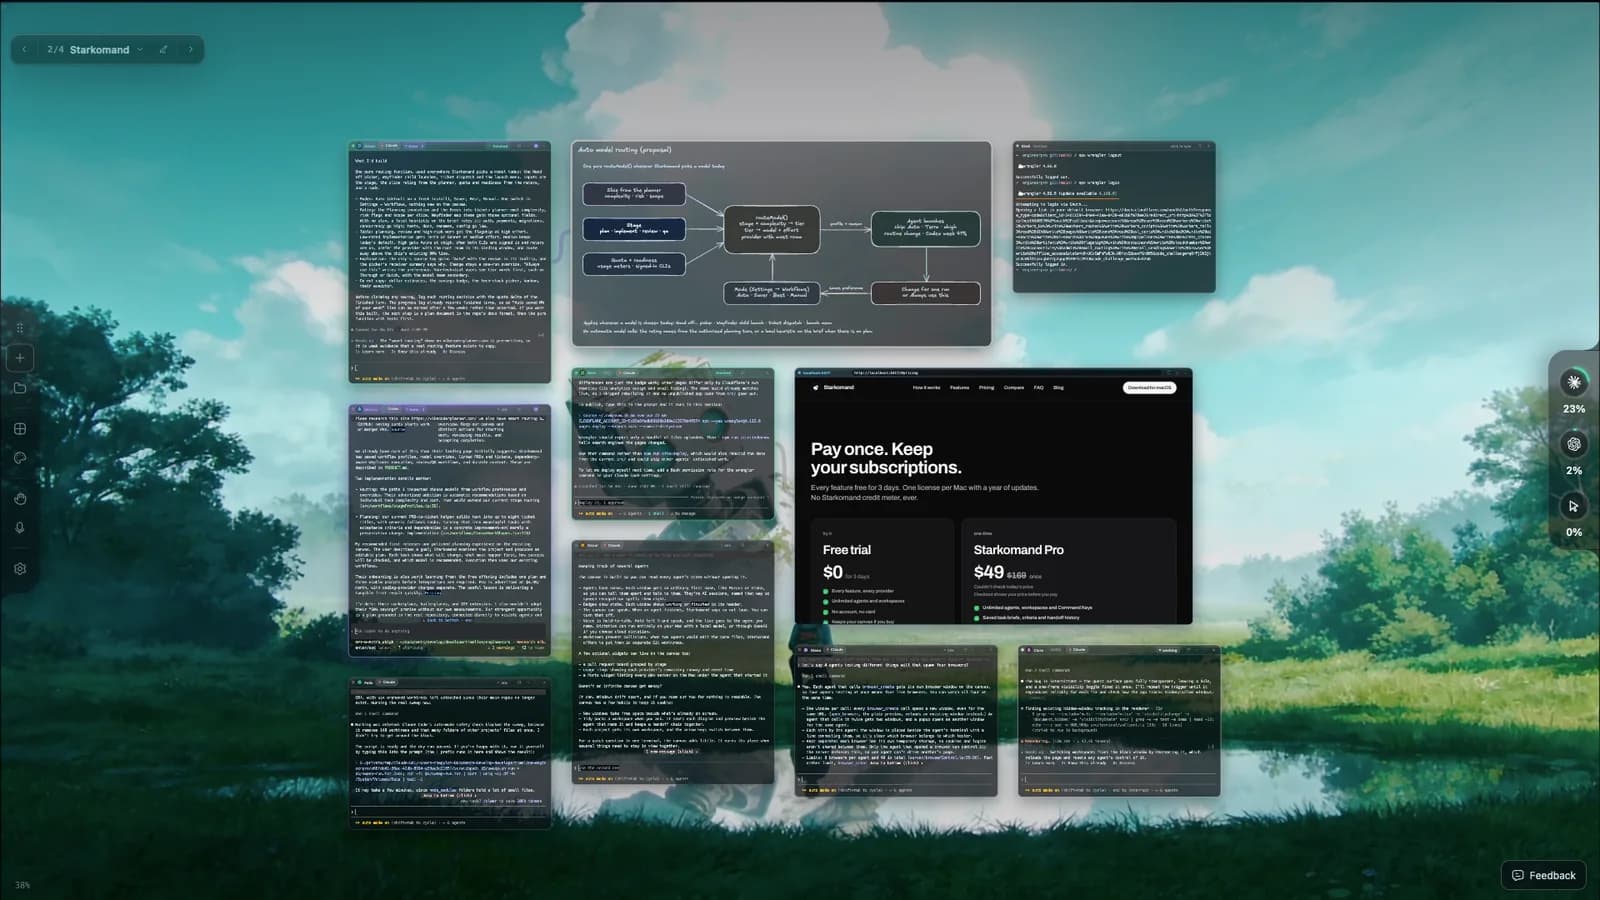Click the pencil rename icon beside Starkomand
The height and width of the screenshot is (900, 1600).
tap(164, 49)
